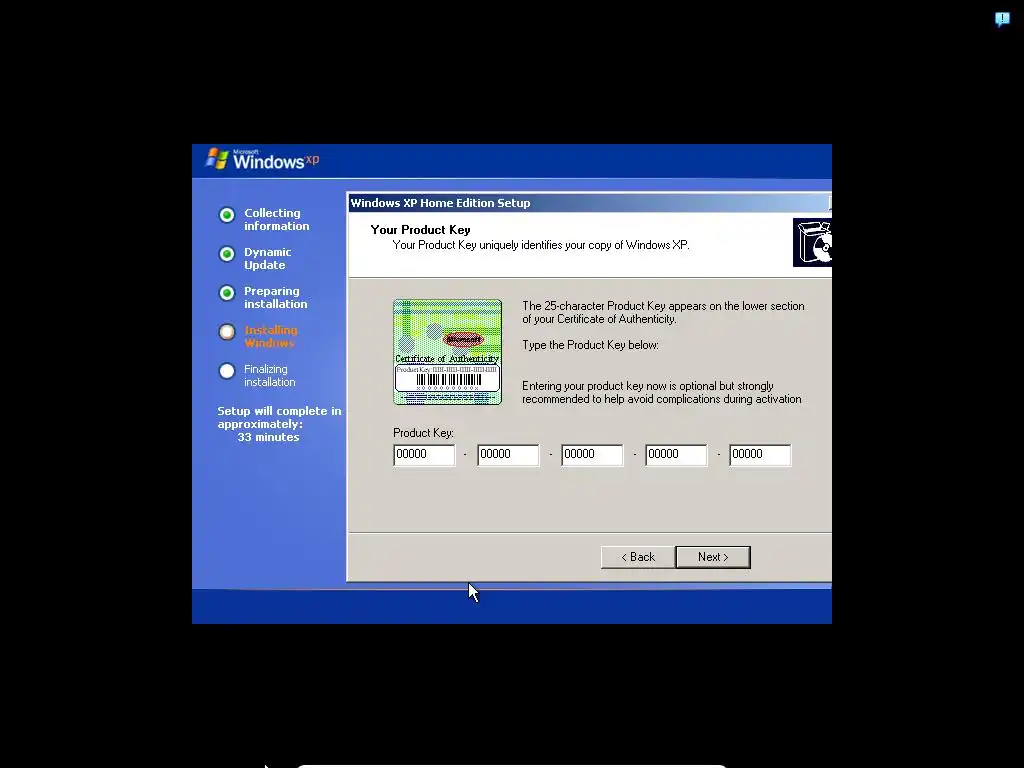The height and width of the screenshot is (768, 1024).
Task: Focus the fourth Product Key field
Action: [x=676, y=455]
